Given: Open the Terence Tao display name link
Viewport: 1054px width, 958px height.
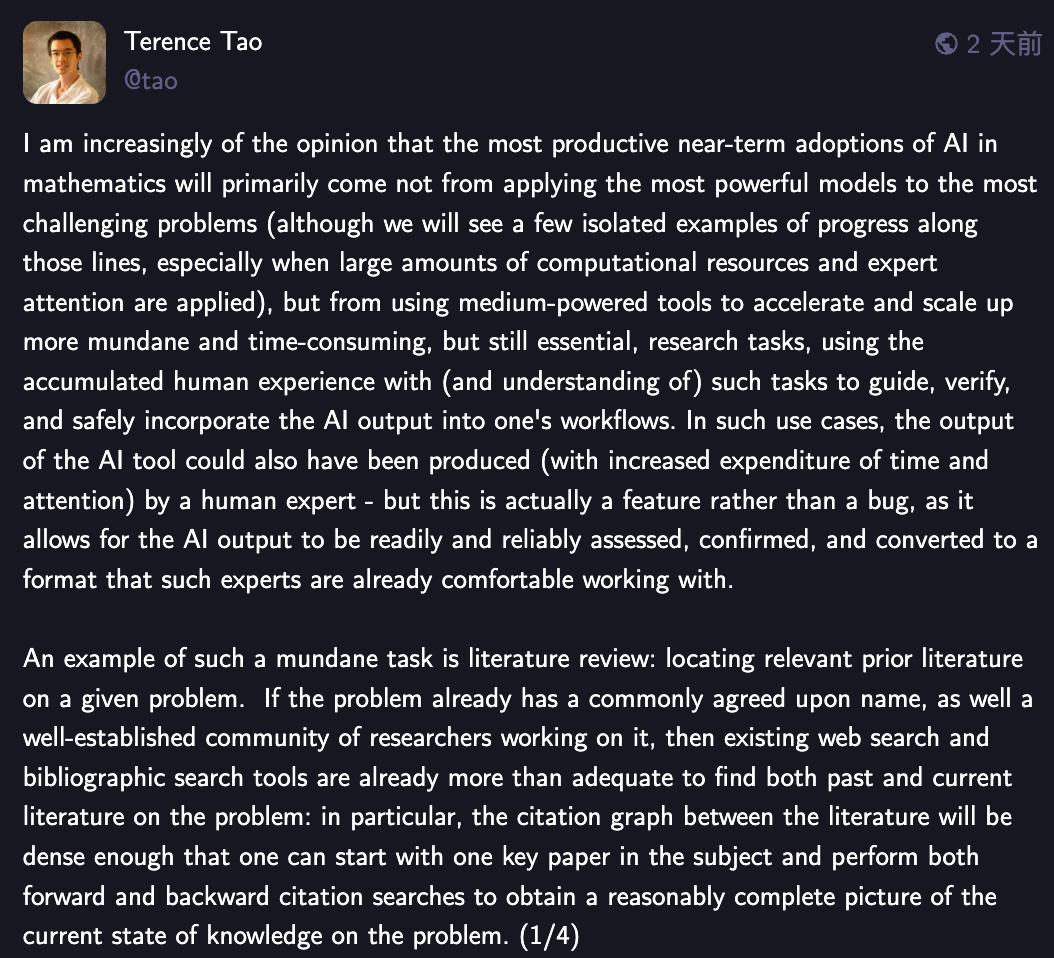Looking at the screenshot, I should click(x=193, y=43).
